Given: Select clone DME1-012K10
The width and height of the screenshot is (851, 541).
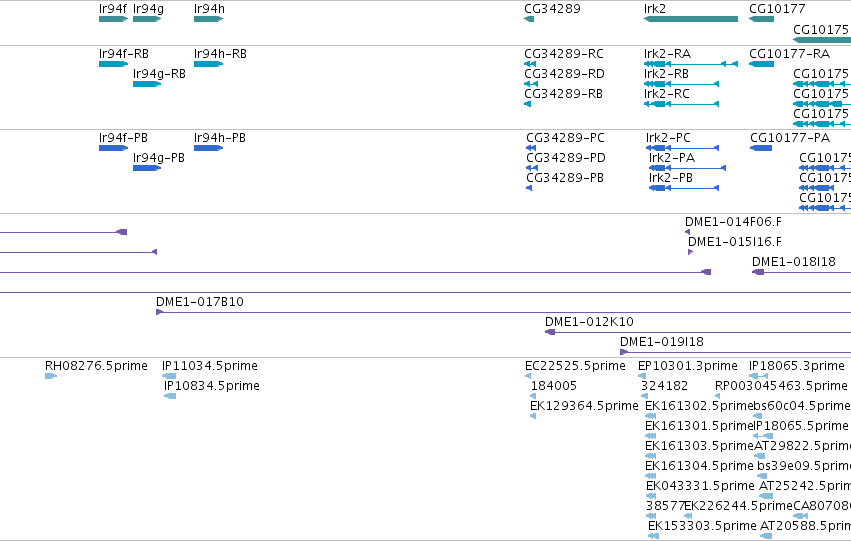Looking at the screenshot, I should (698, 333).
